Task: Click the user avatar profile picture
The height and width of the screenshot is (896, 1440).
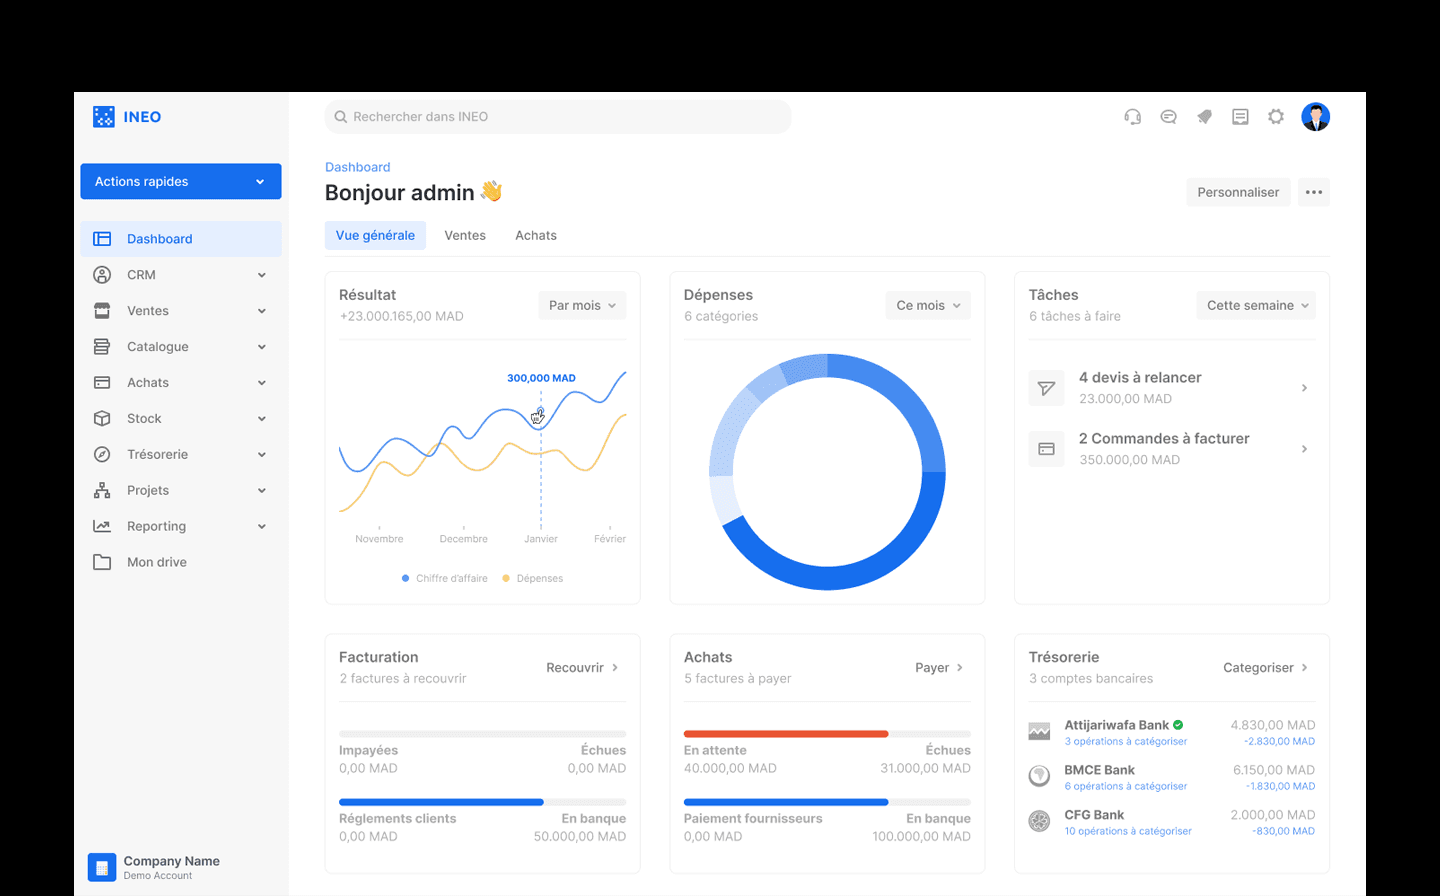Action: pyautogui.click(x=1315, y=117)
